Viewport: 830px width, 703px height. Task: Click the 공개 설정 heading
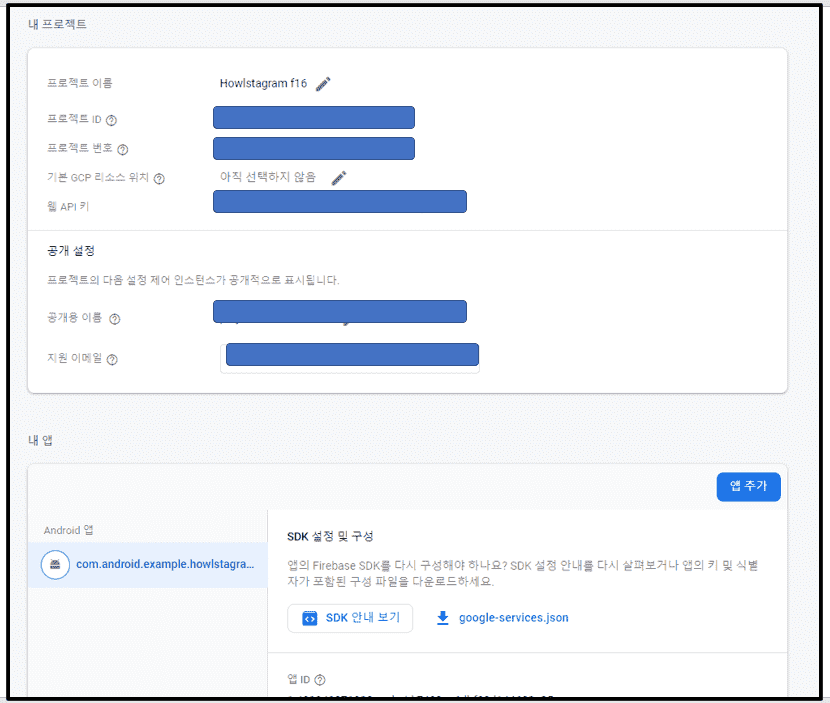[x=71, y=251]
